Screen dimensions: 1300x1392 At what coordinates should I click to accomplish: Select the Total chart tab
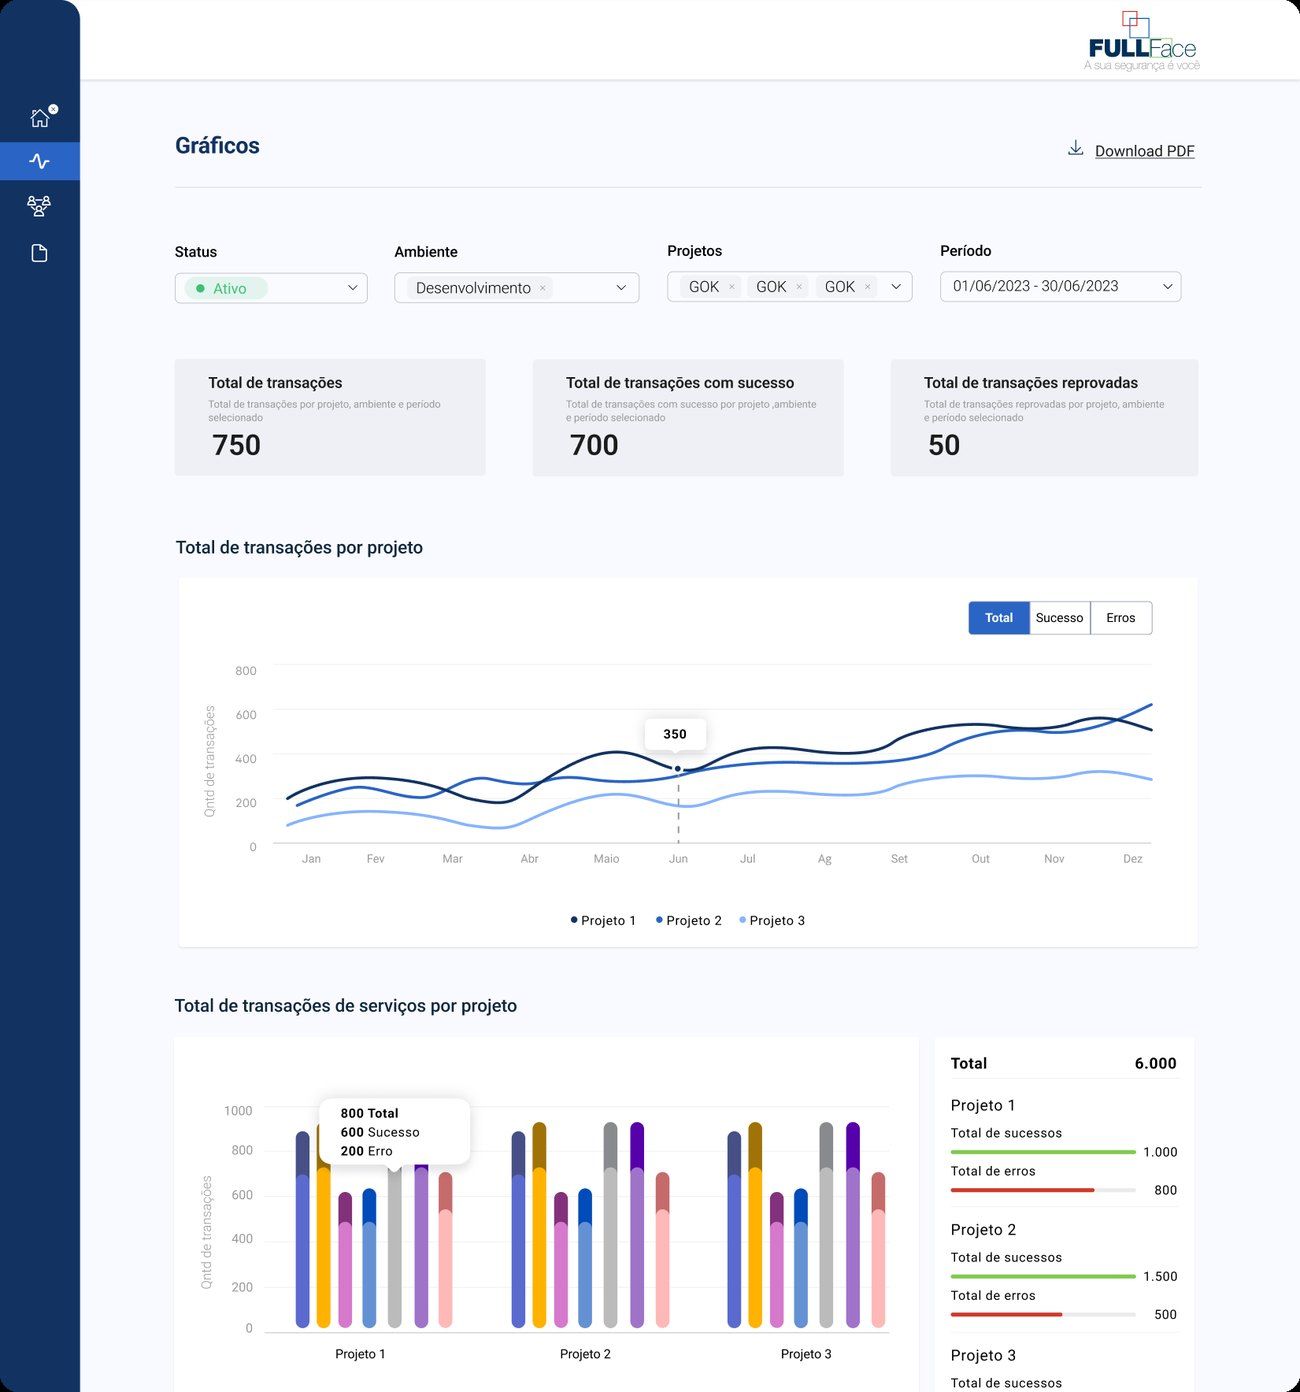coord(999,618)
